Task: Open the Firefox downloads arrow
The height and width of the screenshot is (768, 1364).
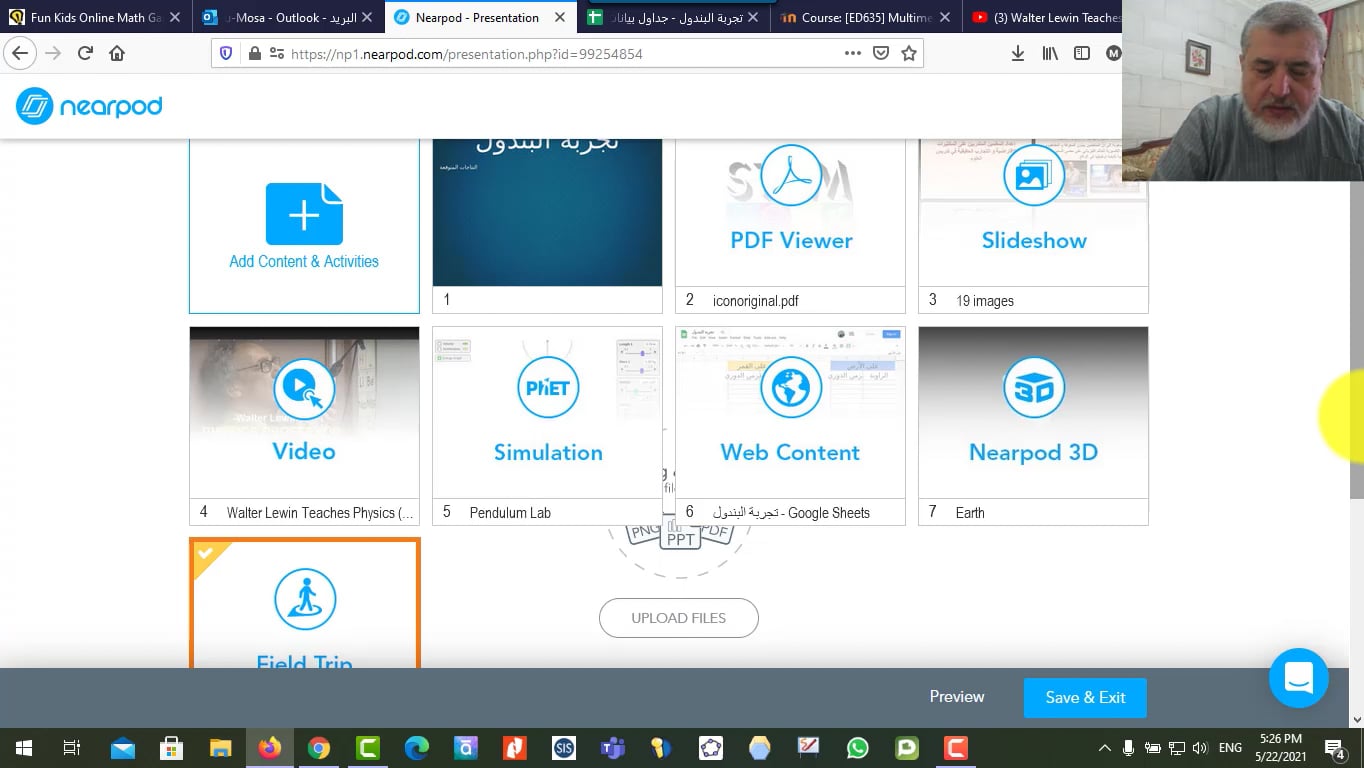Action: [1018, 53]
